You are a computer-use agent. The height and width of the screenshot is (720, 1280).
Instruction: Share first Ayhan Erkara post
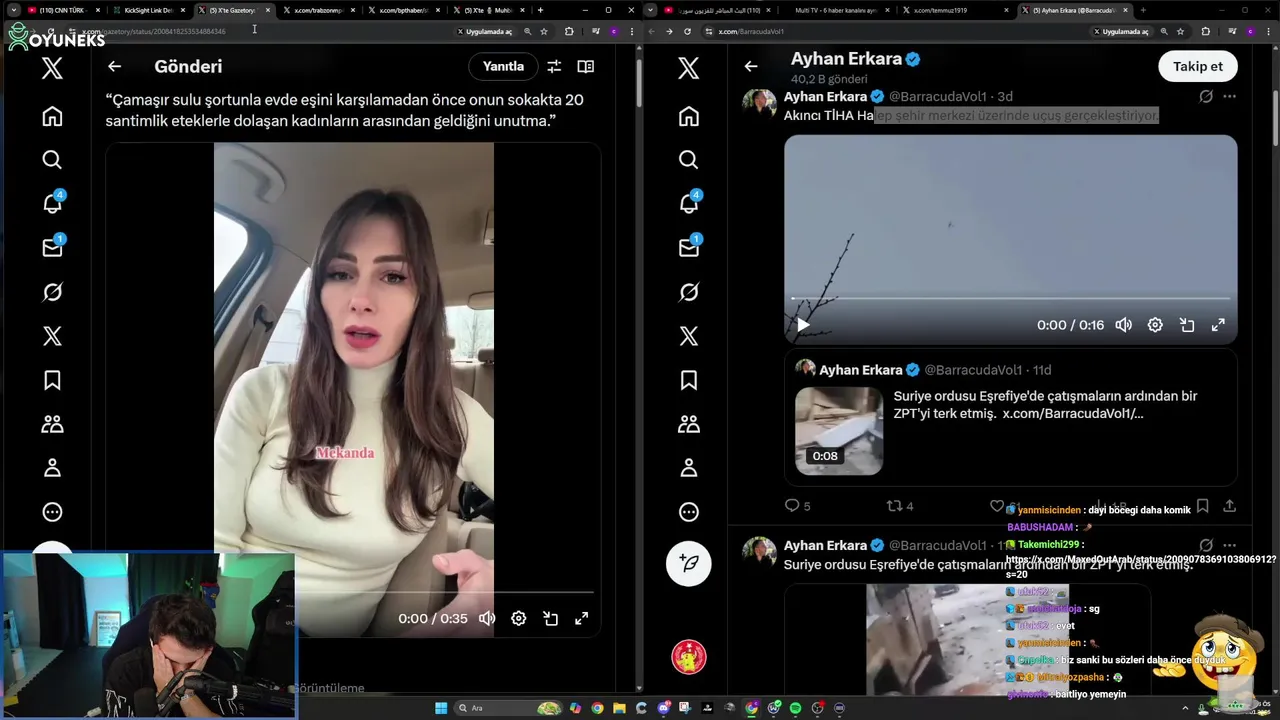point(1229,506)
